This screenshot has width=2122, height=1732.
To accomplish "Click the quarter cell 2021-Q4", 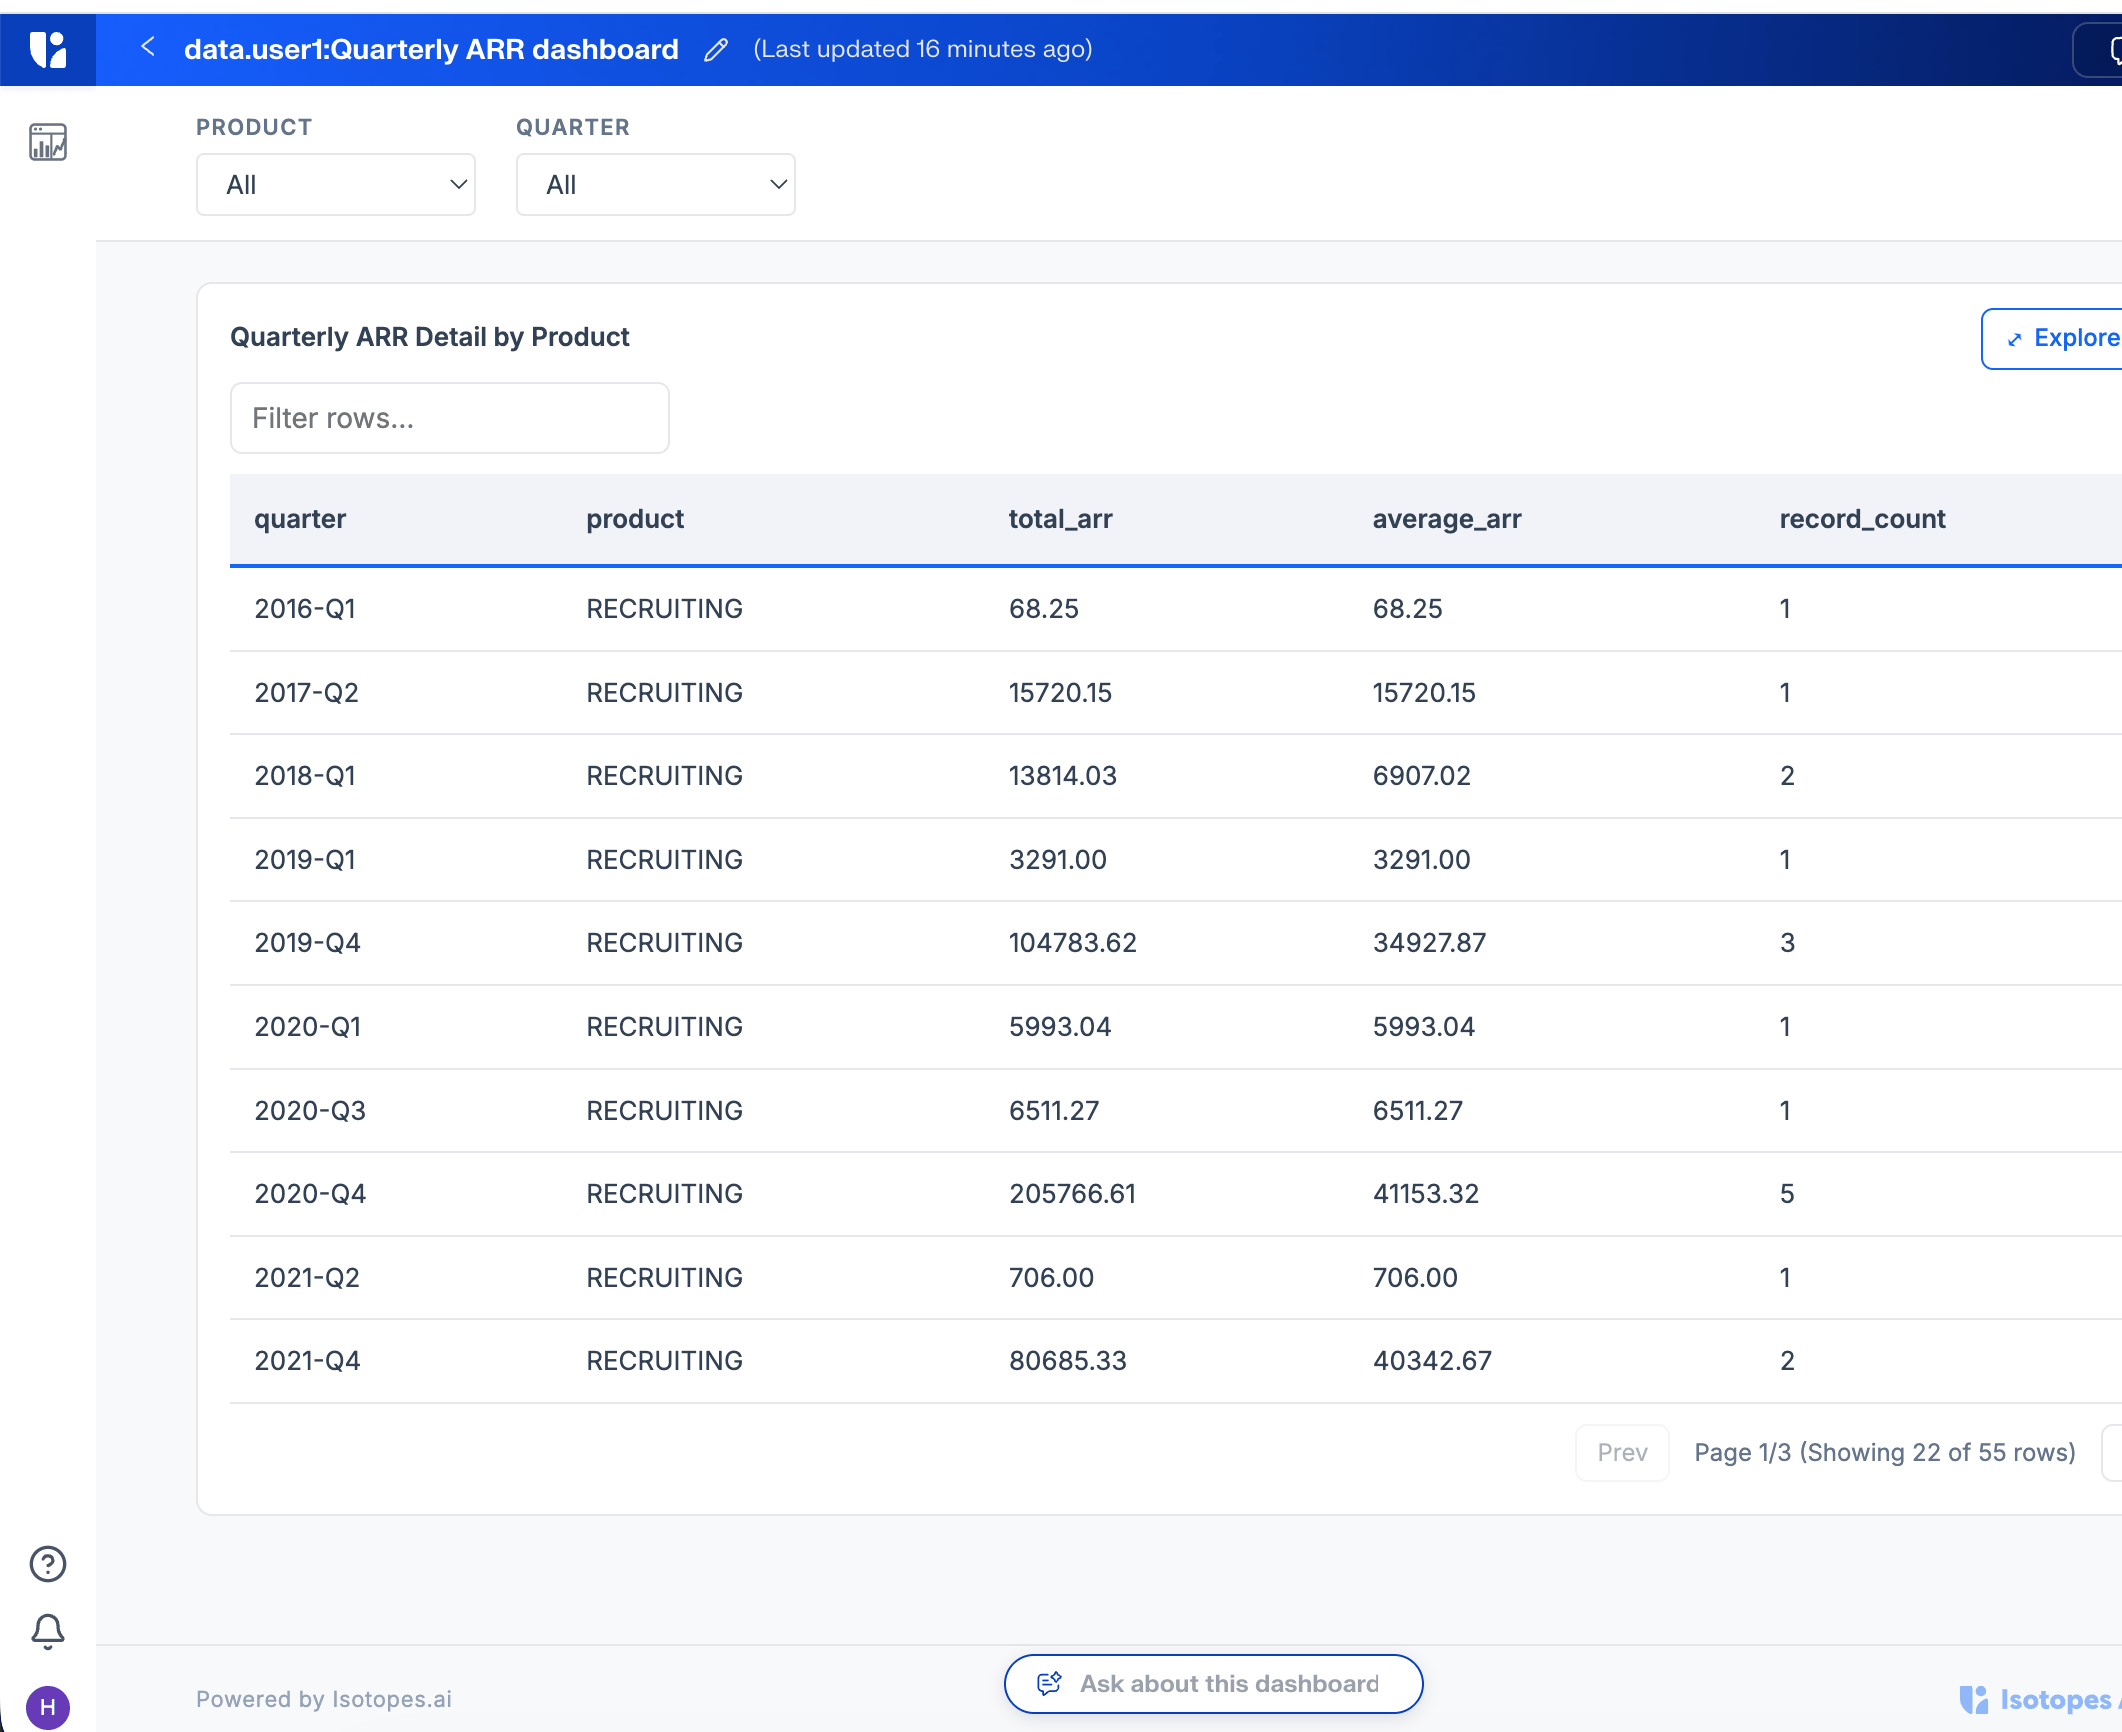I will tap(307, 1361).
